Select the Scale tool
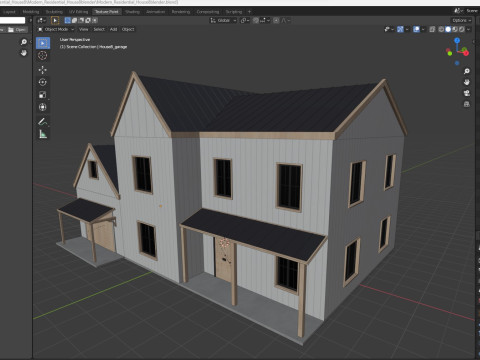480x360 pixels. tap(43, 95)
